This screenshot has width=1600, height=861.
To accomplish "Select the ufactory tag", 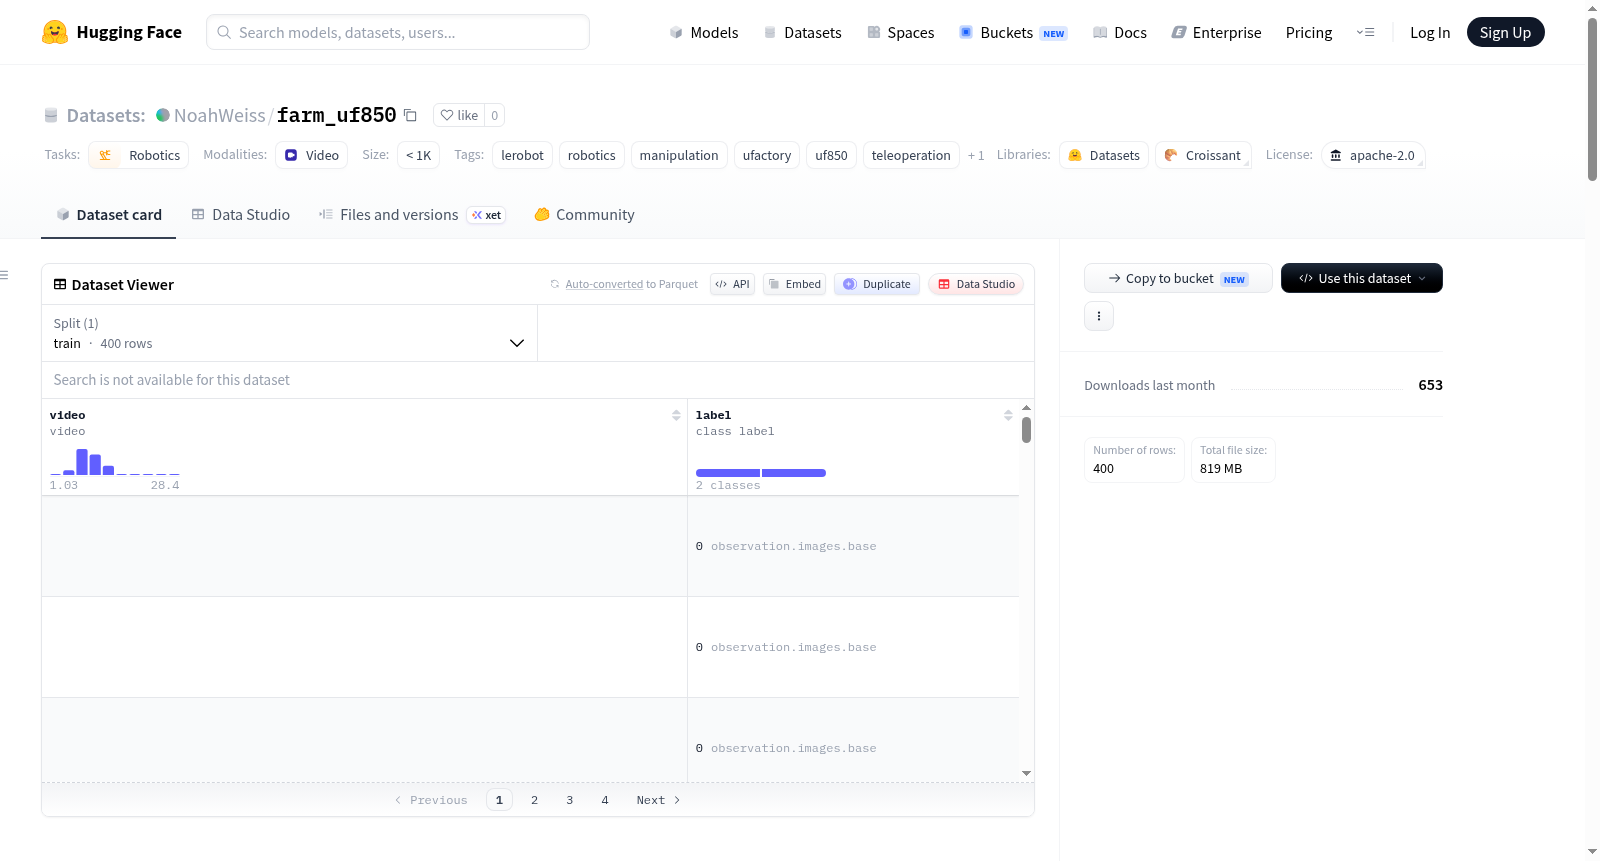I will (767, 155).
